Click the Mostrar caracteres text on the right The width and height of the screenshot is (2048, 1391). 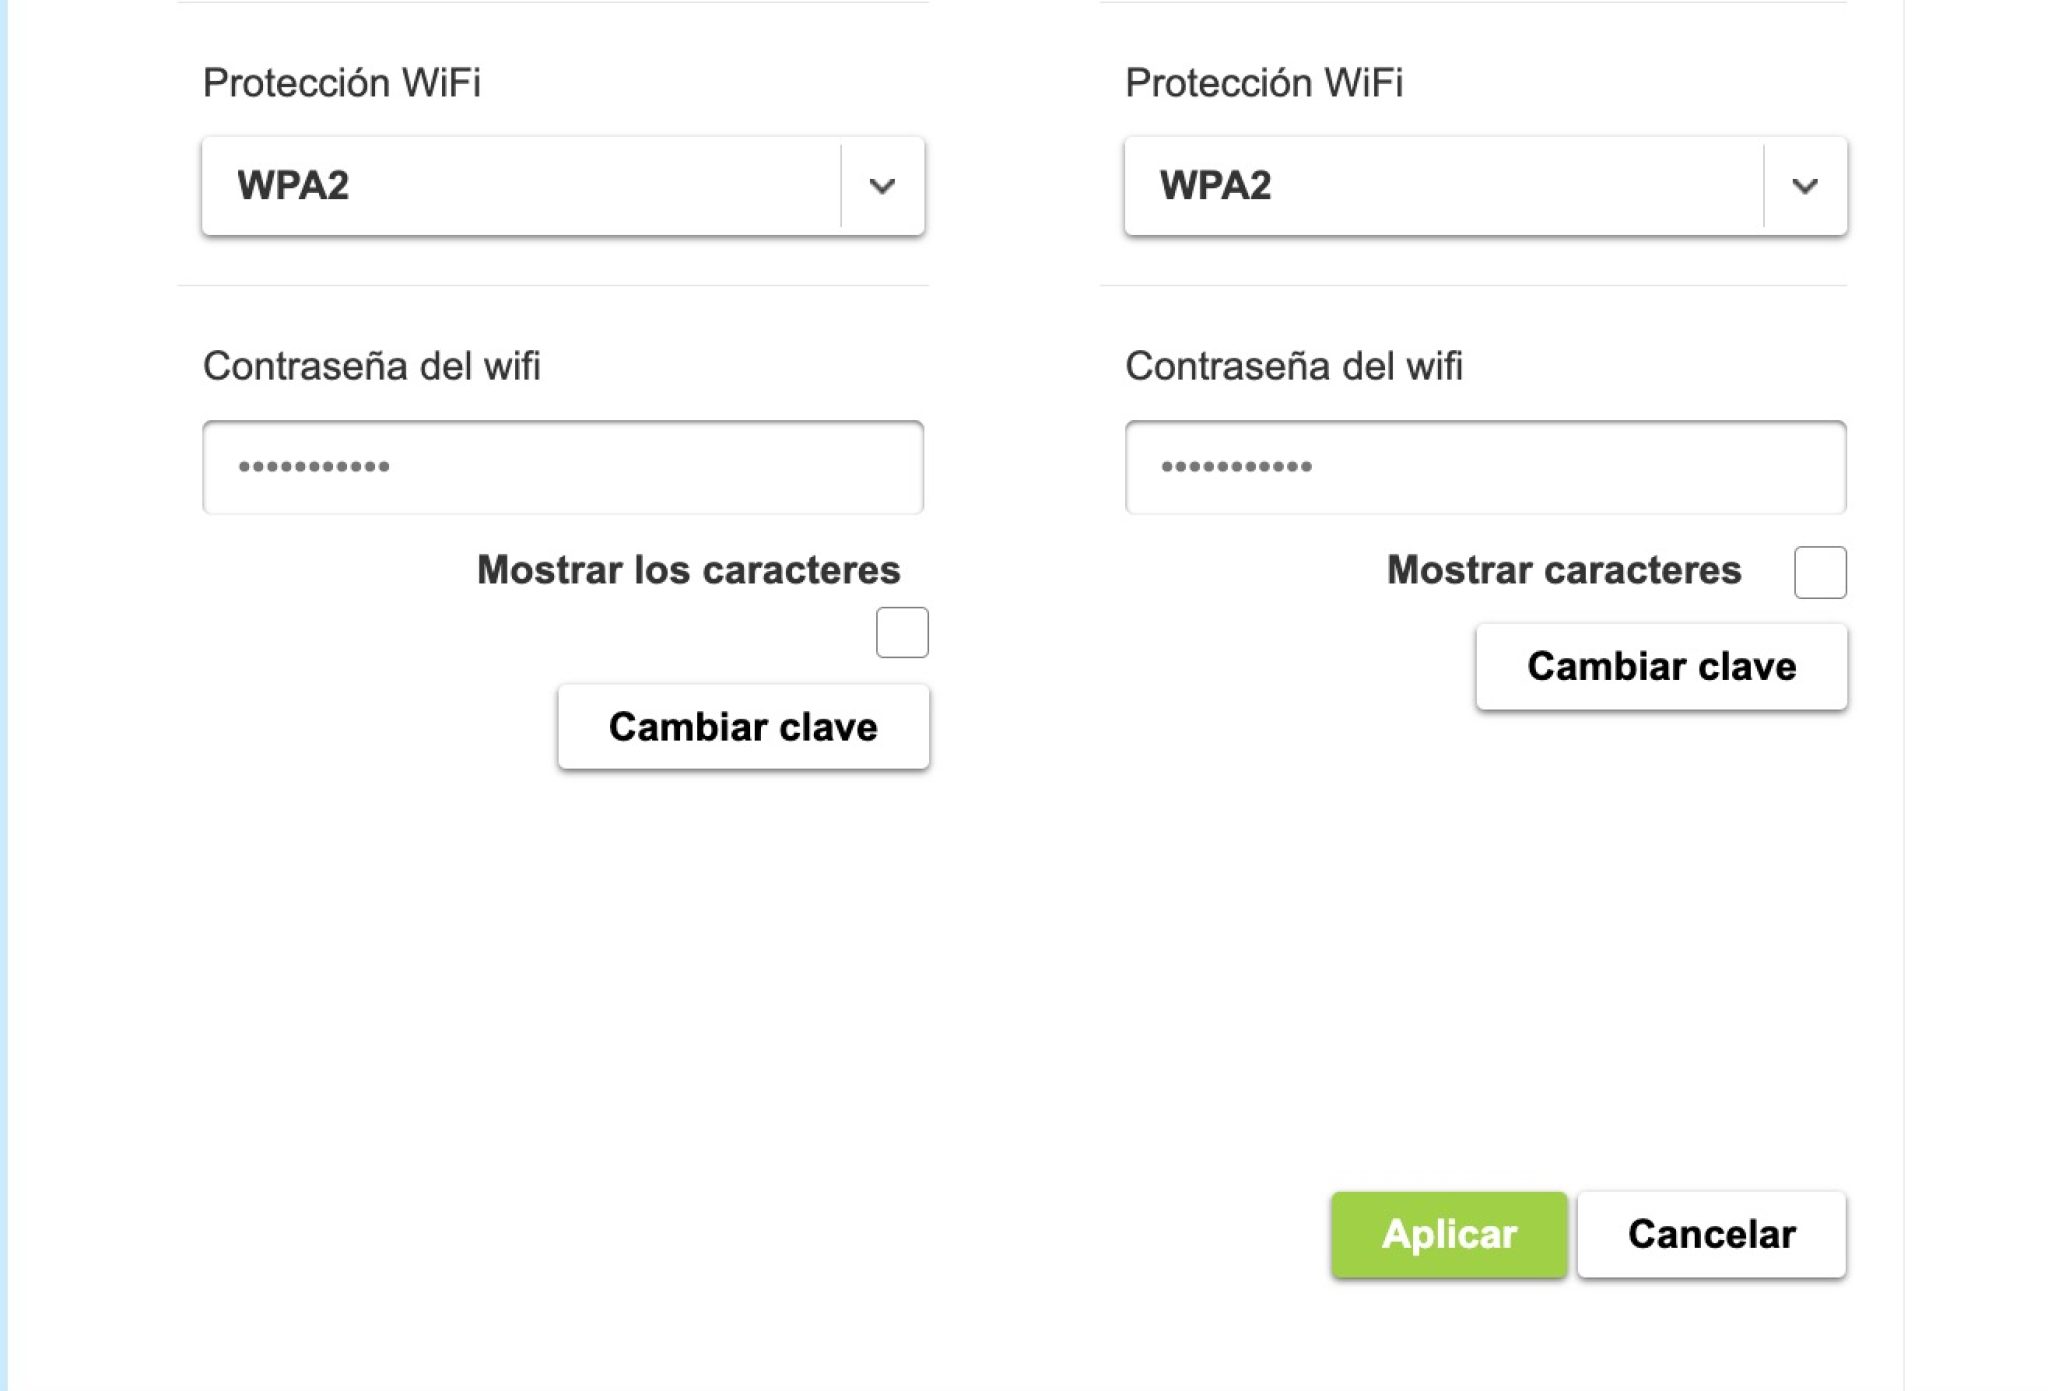click(1563, 571)
